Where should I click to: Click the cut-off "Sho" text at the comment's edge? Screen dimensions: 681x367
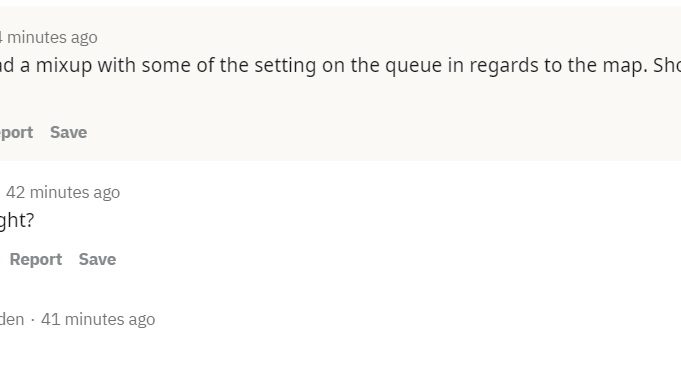667,66
